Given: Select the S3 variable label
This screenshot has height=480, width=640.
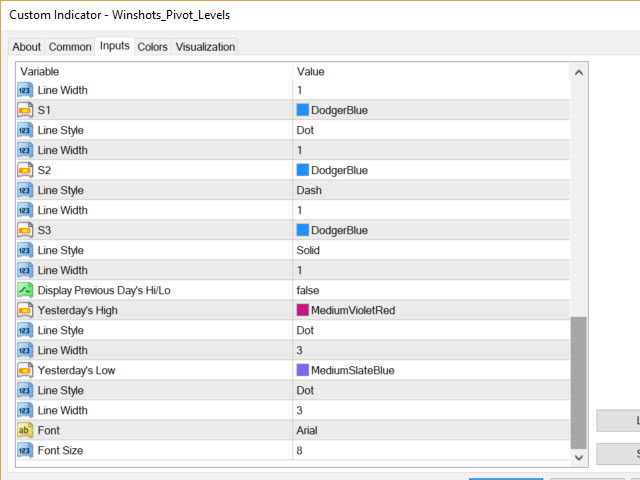Looking at the screenshot, I should (44, 230).
